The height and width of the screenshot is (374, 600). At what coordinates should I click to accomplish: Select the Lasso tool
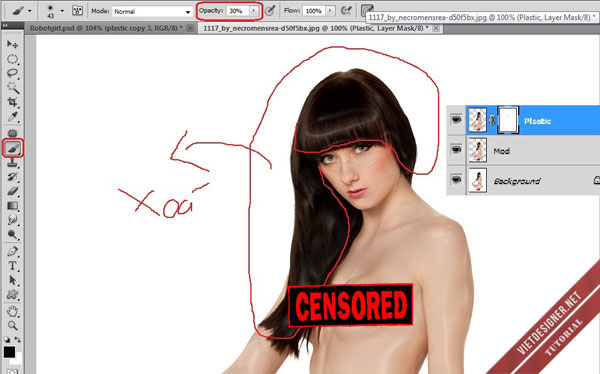pyautogui.click(x=12, y=73)
